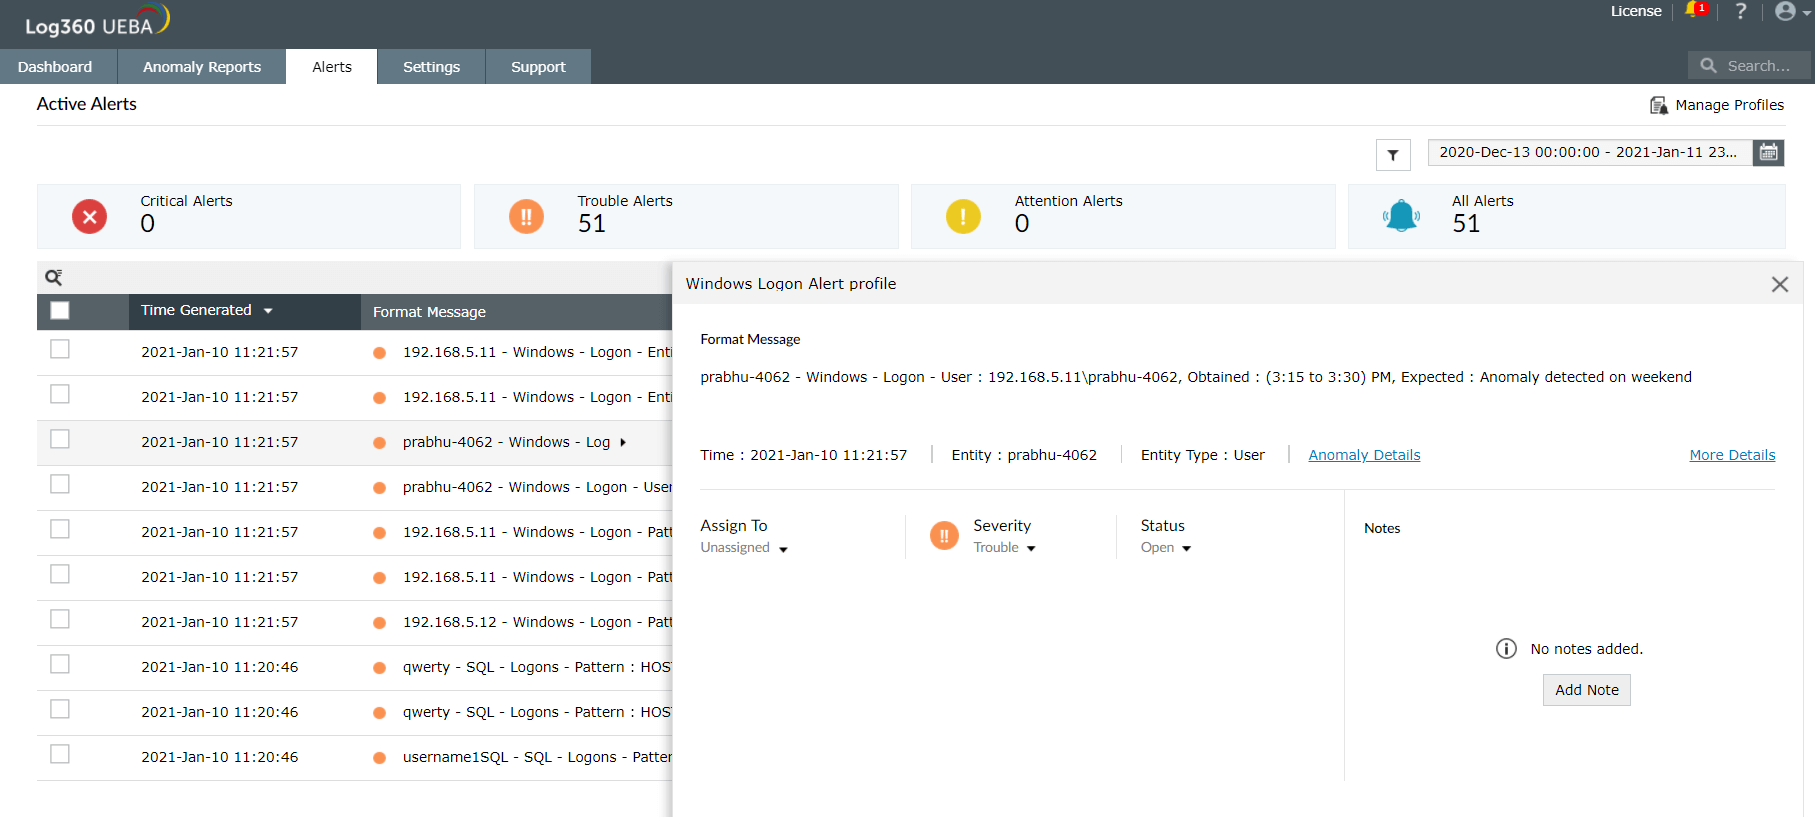This screenshot has width=1815, height=817.
Task: Go to the Settings tab
Action: pyautogui.click(x=431, y=67)
